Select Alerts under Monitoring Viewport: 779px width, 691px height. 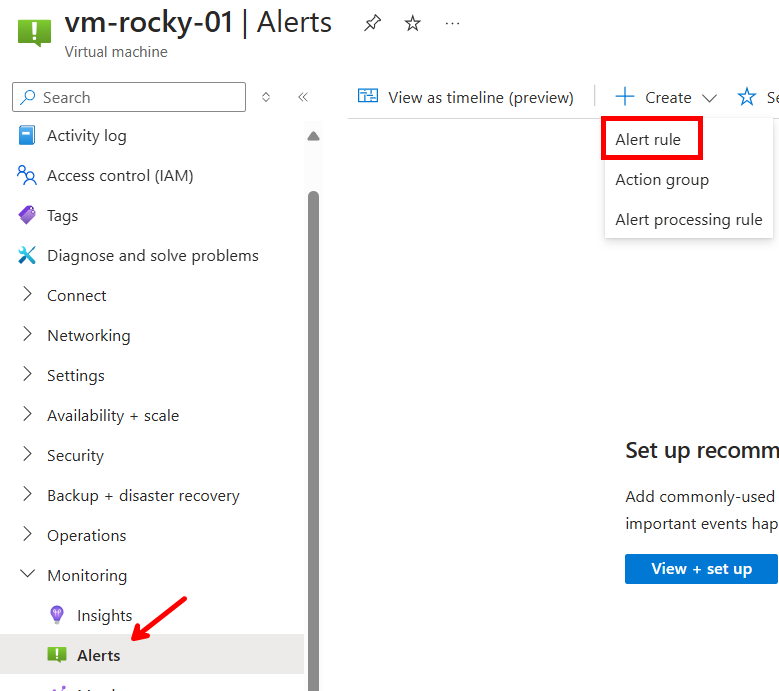click(x=152, y=654)
